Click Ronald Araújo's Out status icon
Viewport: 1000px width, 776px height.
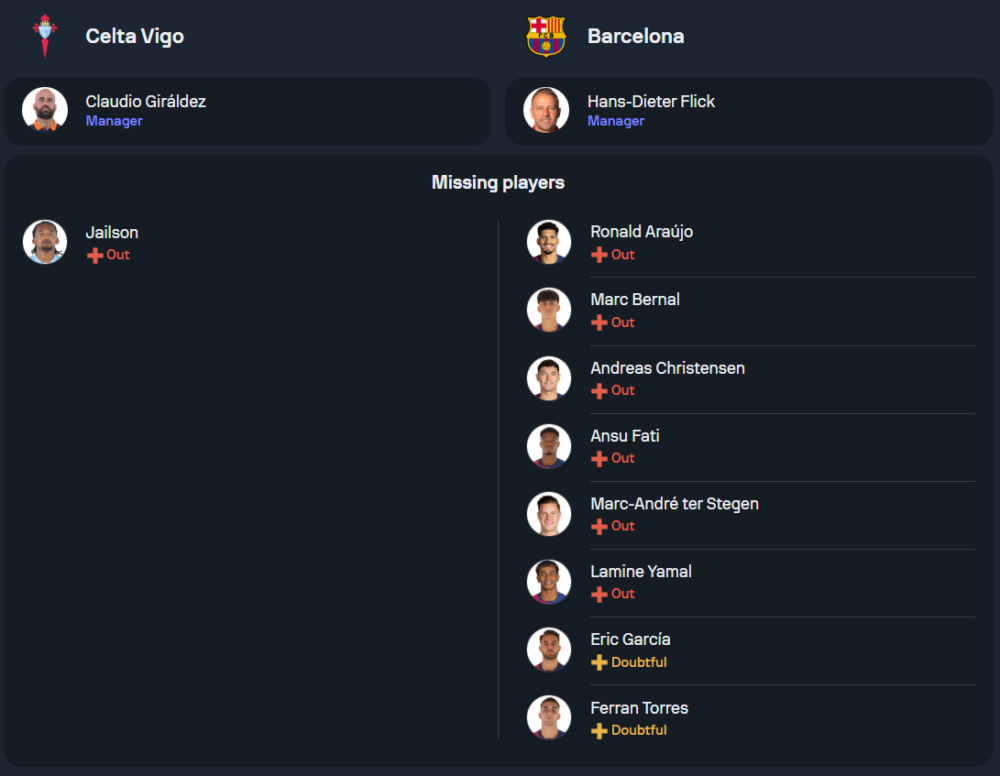(599, 255)
